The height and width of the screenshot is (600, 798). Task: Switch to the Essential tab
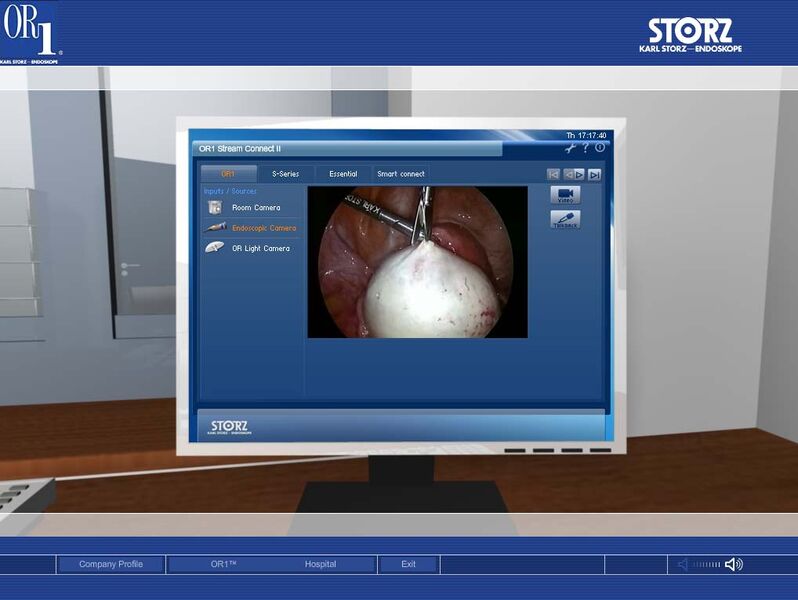pyautogui.click(x=343, y=174)
